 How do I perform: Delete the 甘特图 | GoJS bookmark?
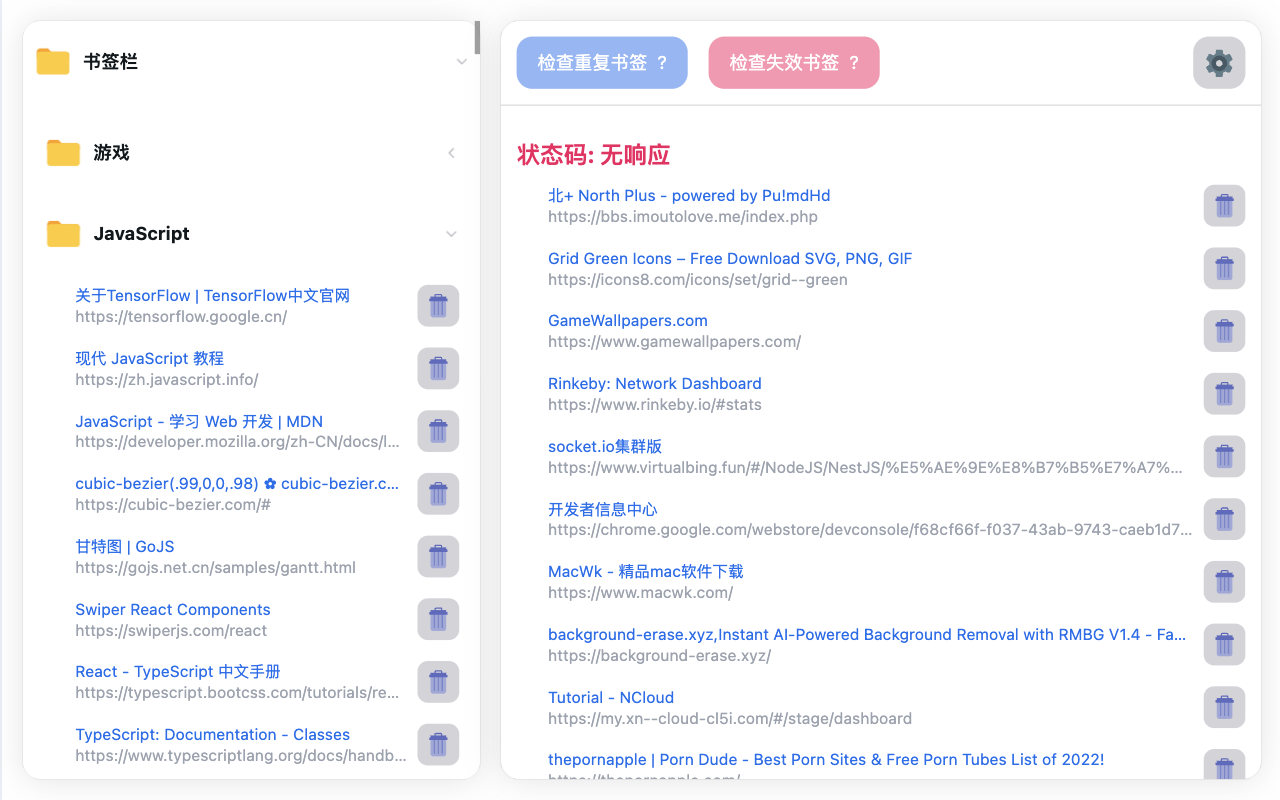(x=438, y=556)
